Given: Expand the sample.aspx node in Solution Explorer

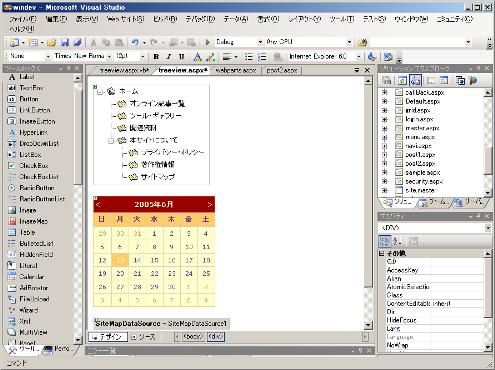Looking at the screenshot, I should 384,172.
